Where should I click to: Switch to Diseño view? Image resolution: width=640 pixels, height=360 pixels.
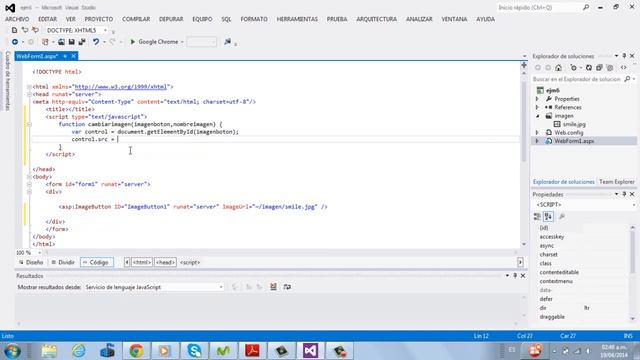coord(31,262)
